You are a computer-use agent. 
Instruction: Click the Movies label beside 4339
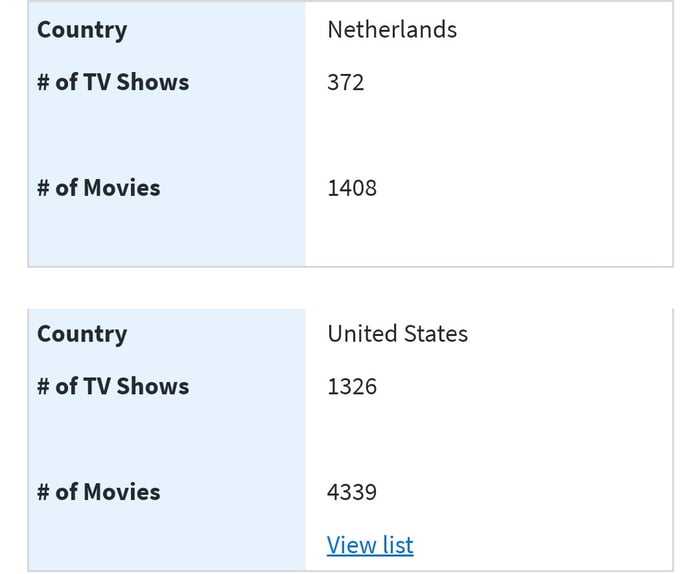(x=99, y=492)
